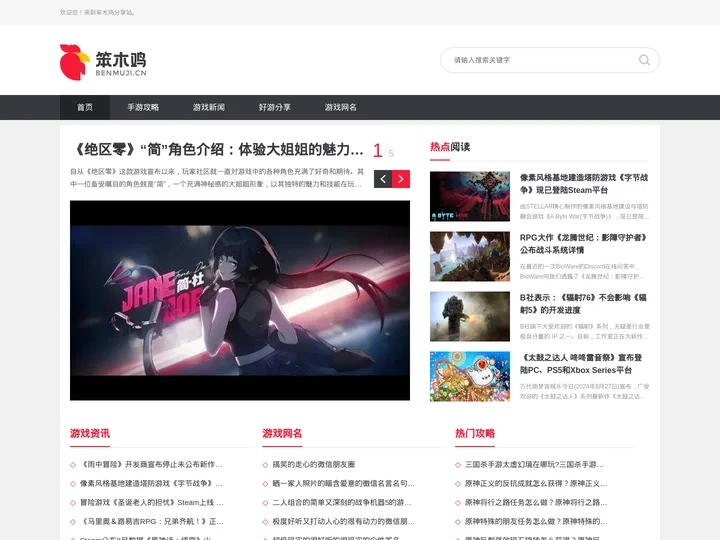The height and width of the screenshot is (540, 720).
Task: Open RPG大作《龙腾世纪：影障守护者》 article title
Action: 584,244
